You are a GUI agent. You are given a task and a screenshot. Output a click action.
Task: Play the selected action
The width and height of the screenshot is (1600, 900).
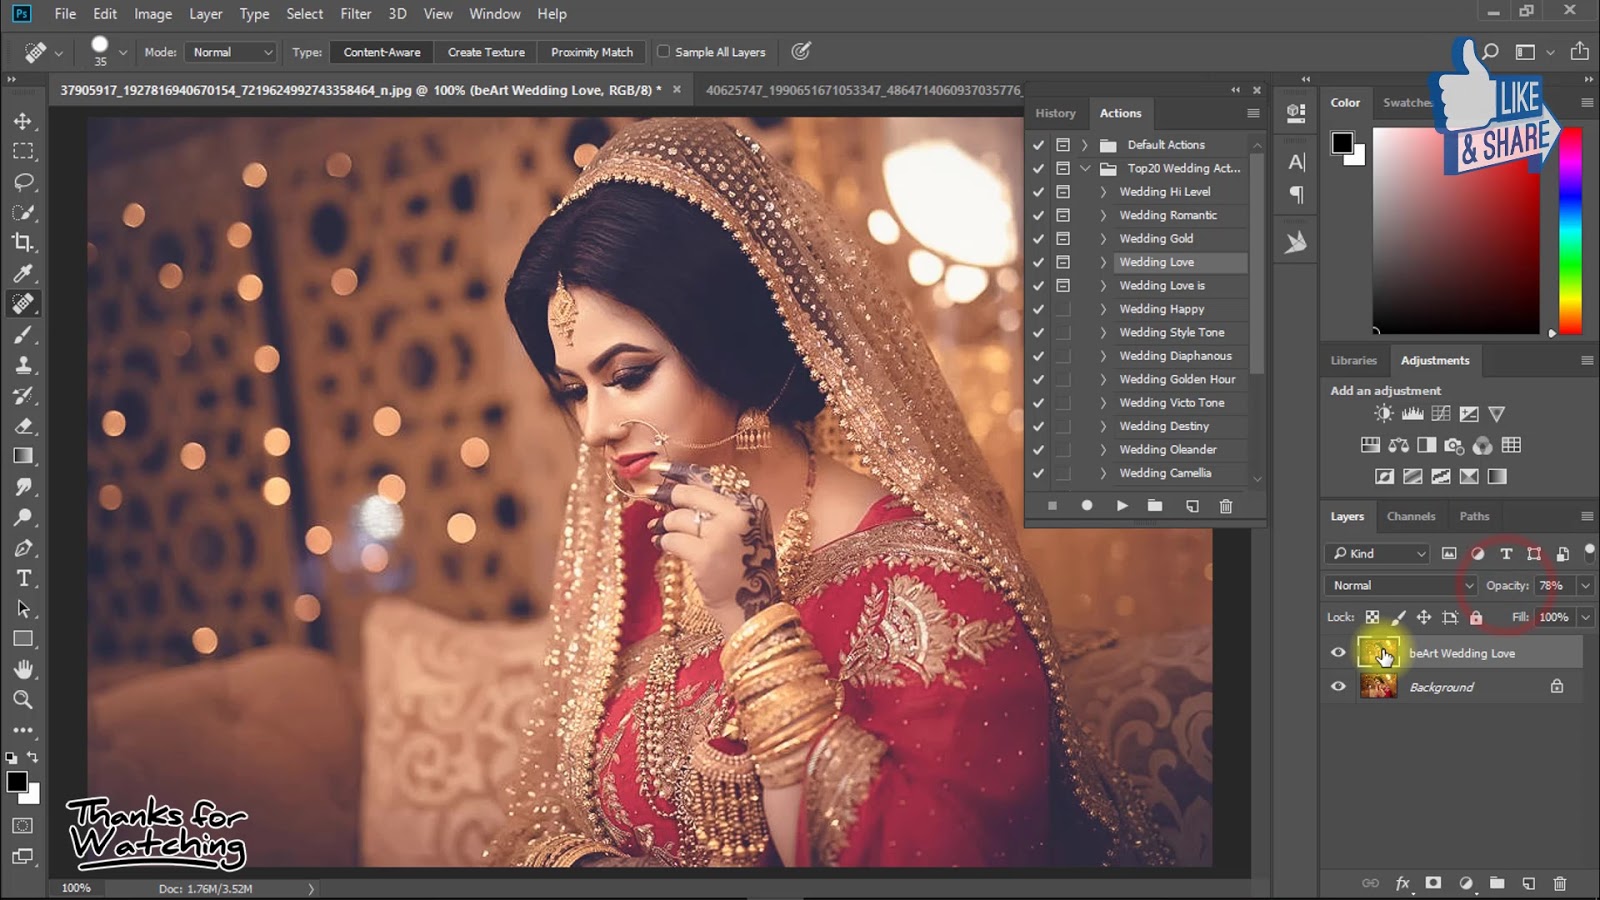(x=1122, y=506)
